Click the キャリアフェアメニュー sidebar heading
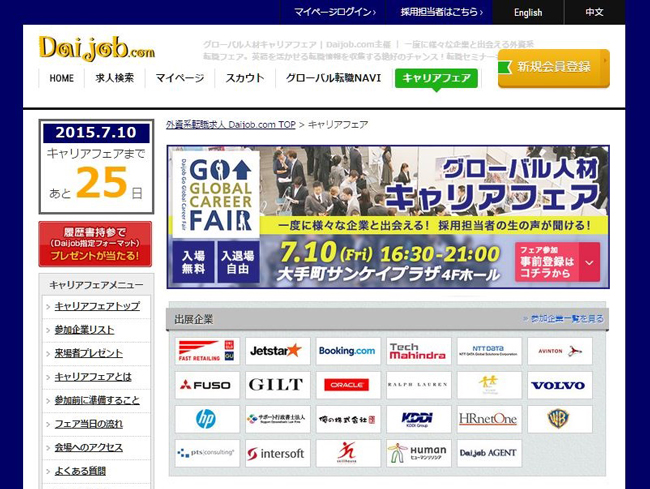The height and width of the screenshot is (489, 650). [x=96, y=285]
